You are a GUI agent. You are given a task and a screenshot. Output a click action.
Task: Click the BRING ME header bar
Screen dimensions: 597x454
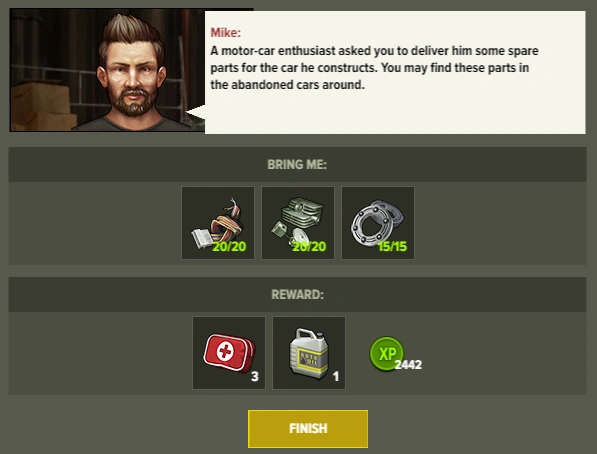[x=297, y=165]
